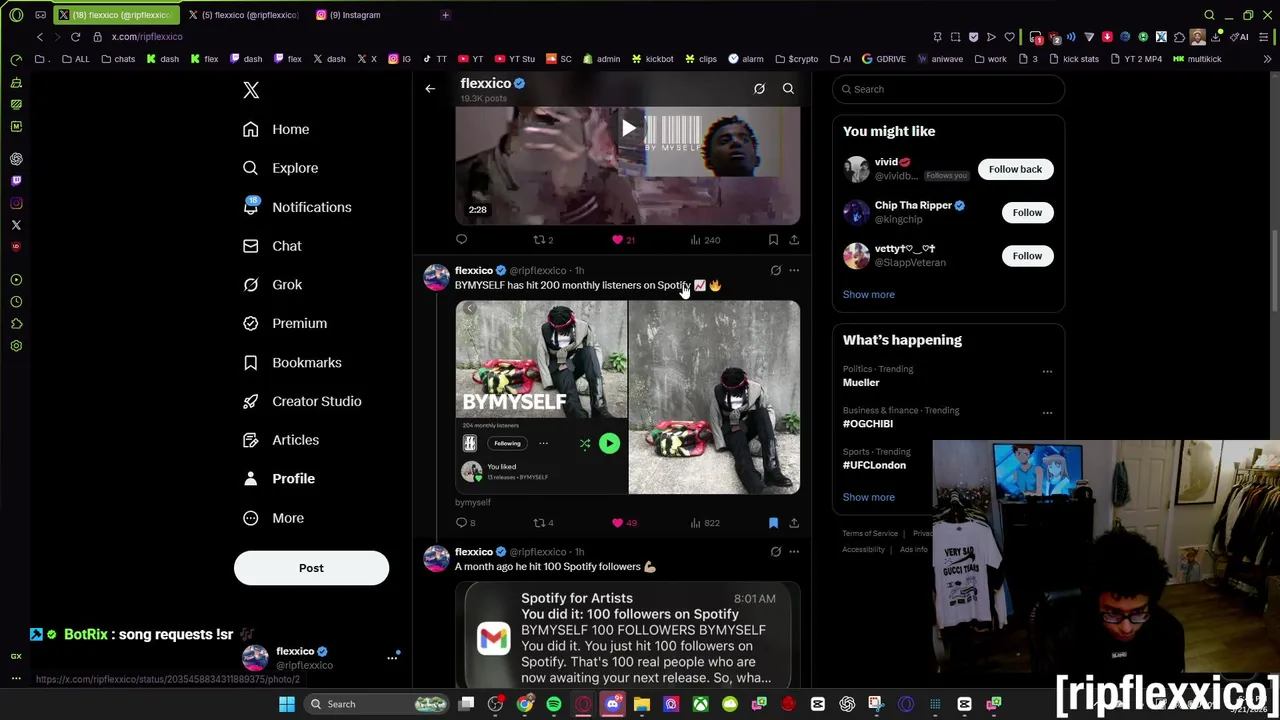Go to Home in sidebar
The image size is (1280, 720).
(277, 129)
